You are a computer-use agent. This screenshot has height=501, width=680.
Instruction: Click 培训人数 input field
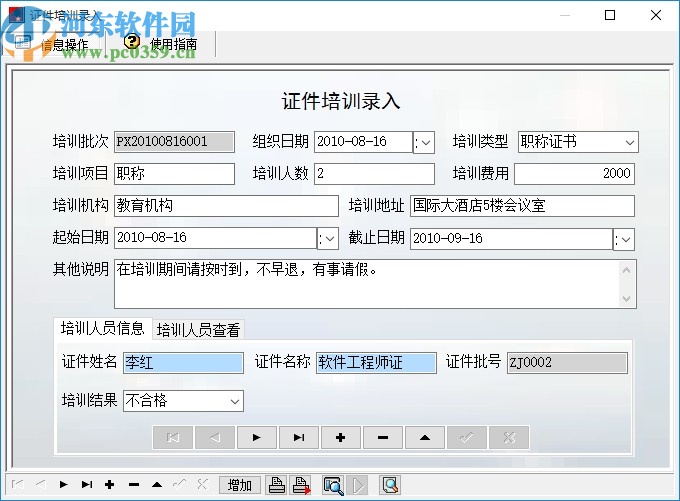pyautogui.click(x=374, y=174)
